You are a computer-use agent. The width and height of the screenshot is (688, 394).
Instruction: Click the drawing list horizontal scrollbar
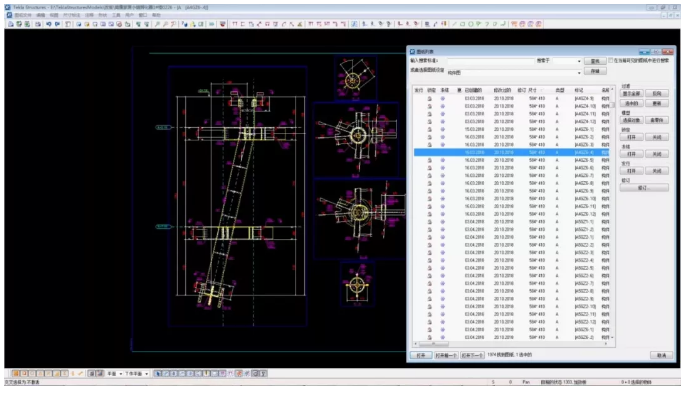[x=511, y=344]
